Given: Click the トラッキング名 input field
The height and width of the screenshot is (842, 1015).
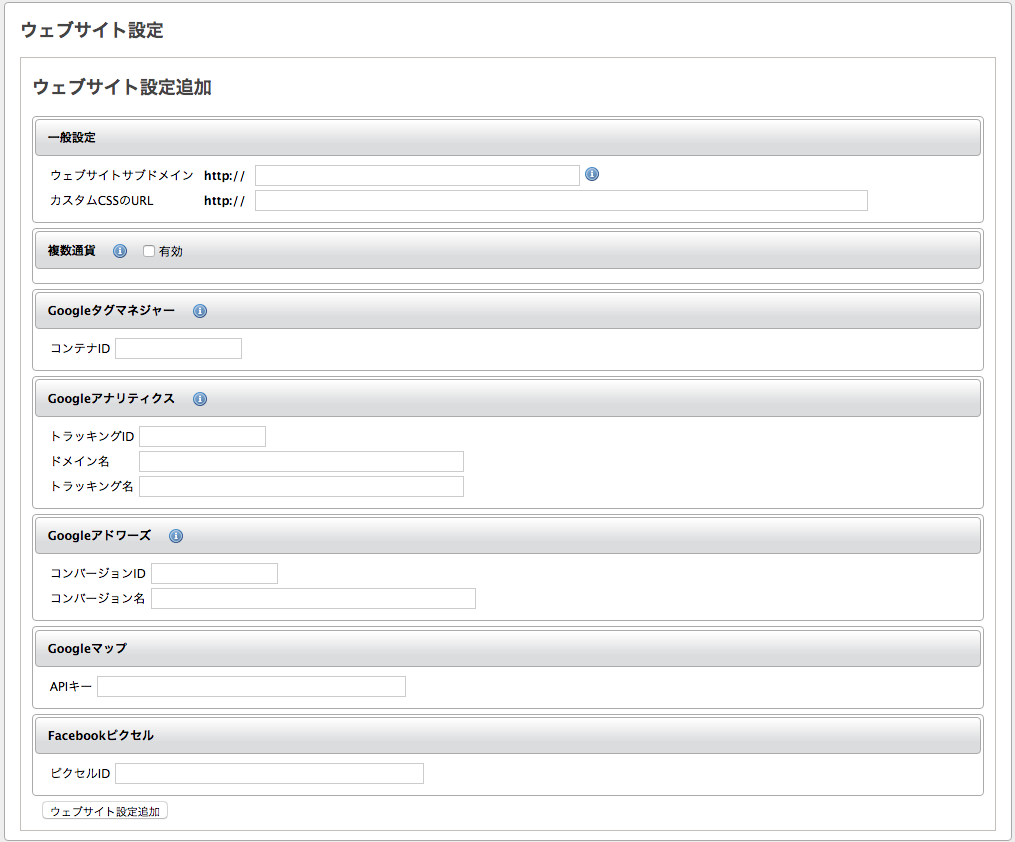Looking at the screenshot, I should click(302, 487).
